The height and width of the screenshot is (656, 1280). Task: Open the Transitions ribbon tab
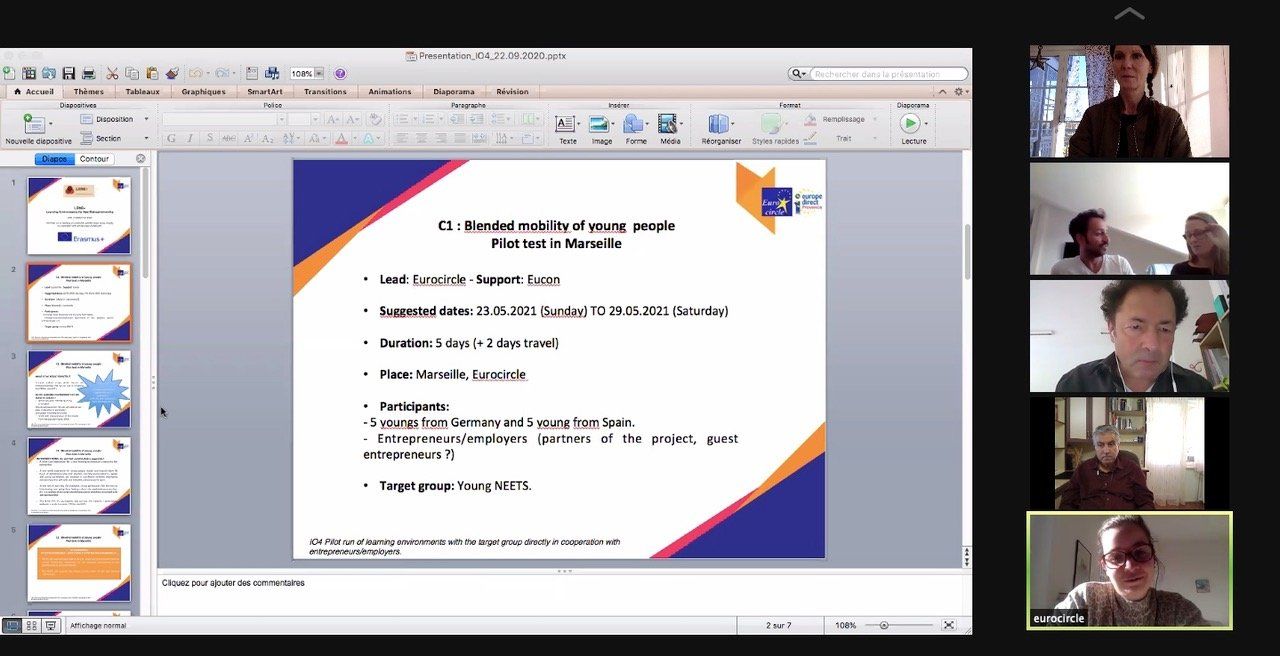[325, 91]
